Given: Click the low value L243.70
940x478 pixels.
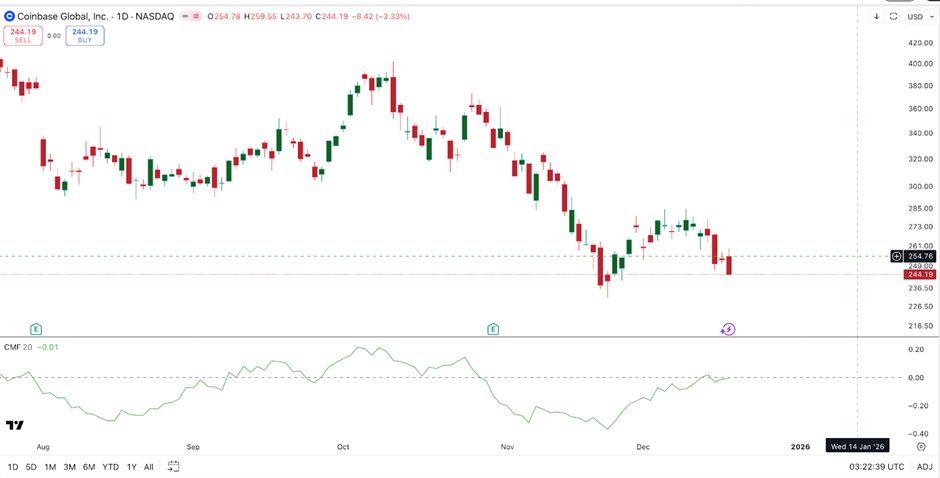Looking at the screenshot, I should tap(296, 17).
